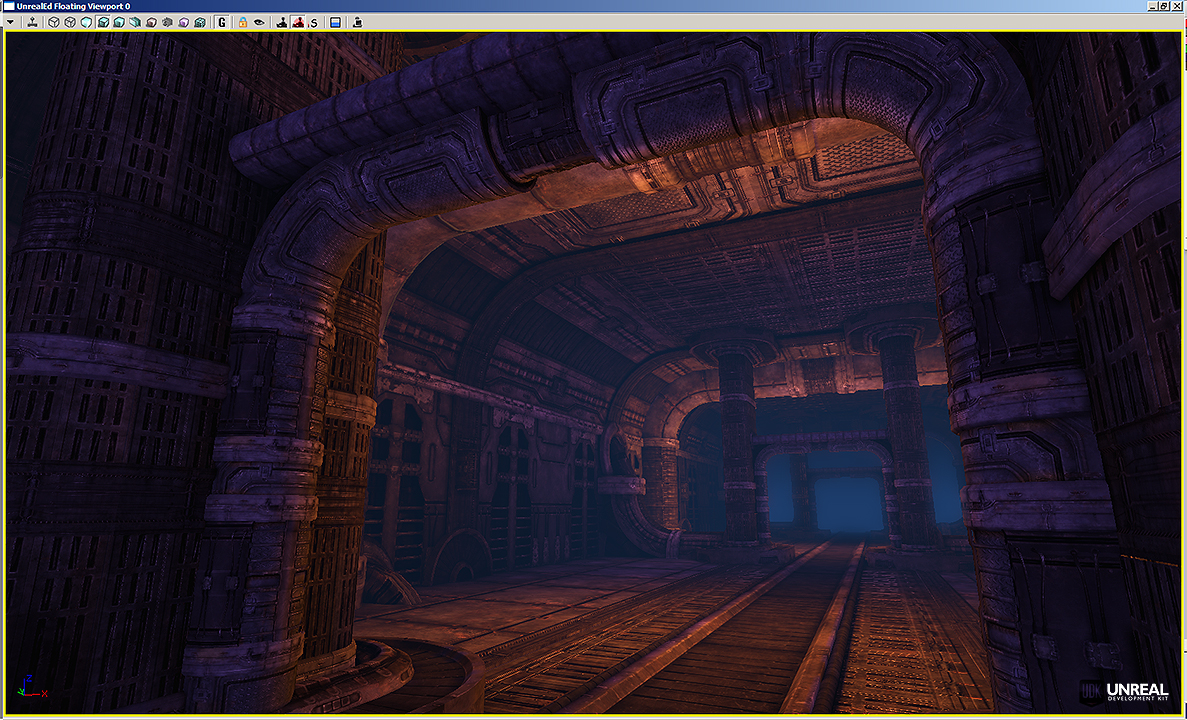
Task: Click the S icon in viewport toolbar
Action: pyautogui.click(x=313, y=23)
